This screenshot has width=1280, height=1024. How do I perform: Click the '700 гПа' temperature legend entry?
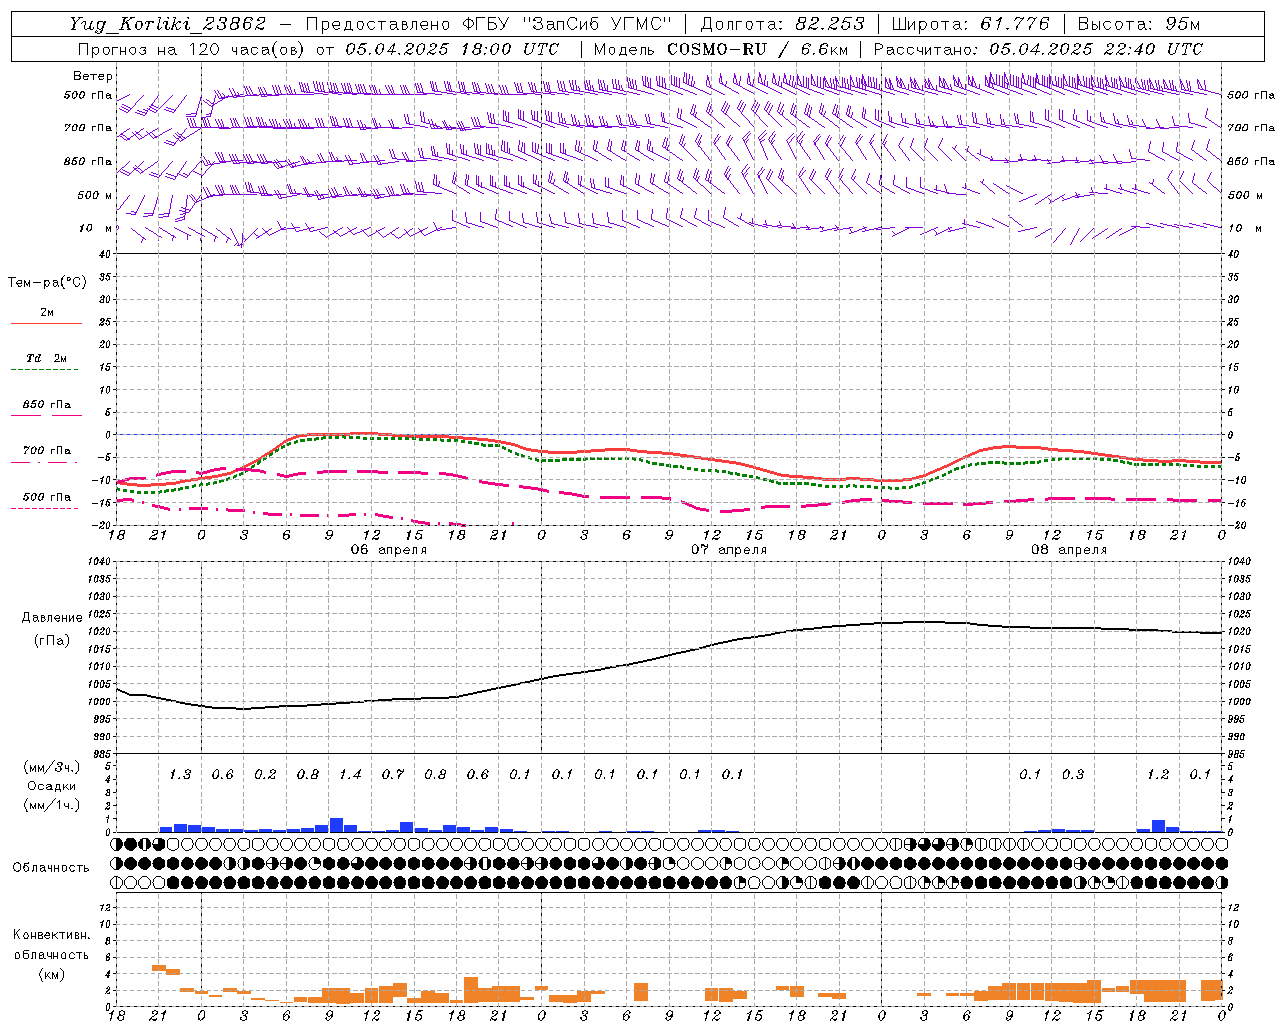click(x=47, y=451)
